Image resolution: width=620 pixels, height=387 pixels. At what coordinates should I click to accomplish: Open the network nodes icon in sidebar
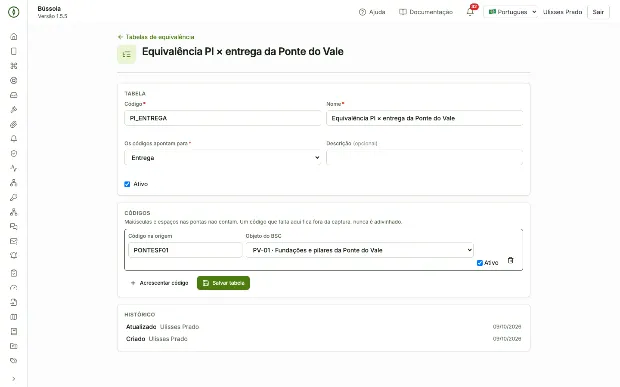pos(13,212)
